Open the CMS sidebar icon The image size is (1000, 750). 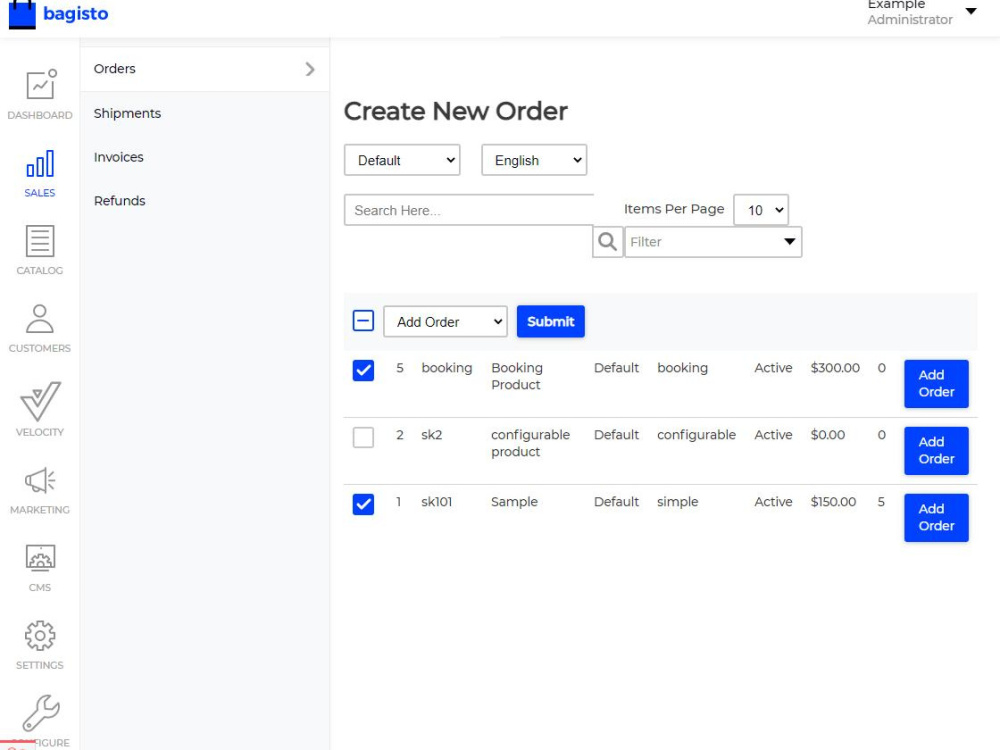[x=40, y=558]
